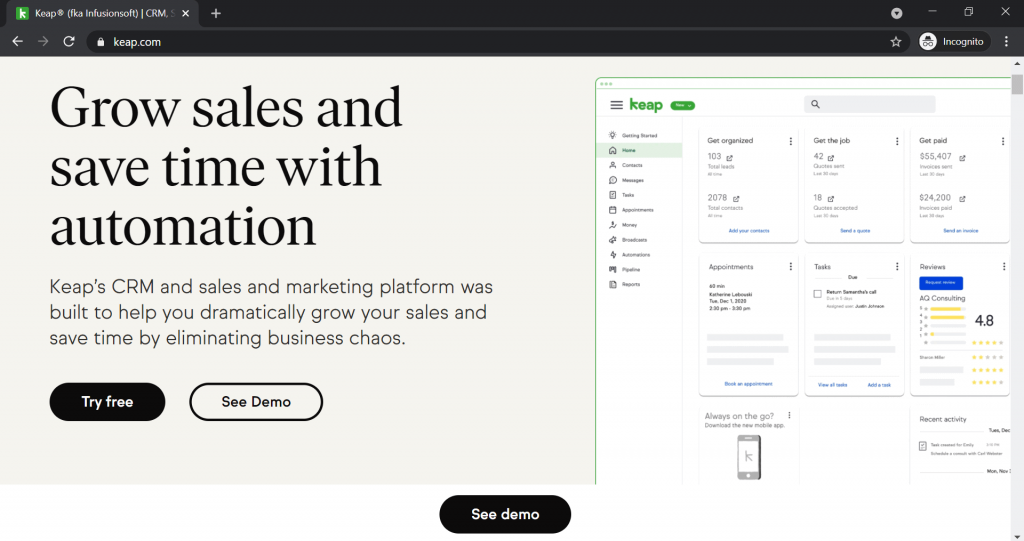Open the Get organized card options menu

[791, 141]
